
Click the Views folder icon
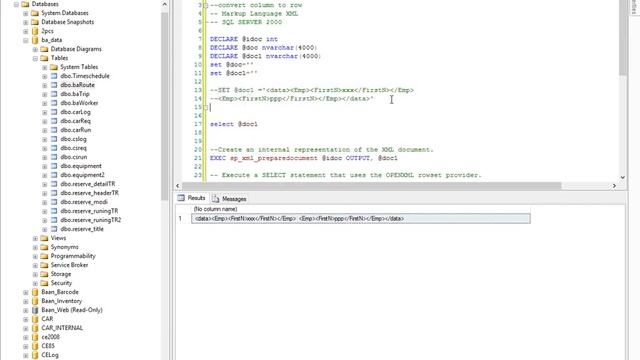click(44, 238)
